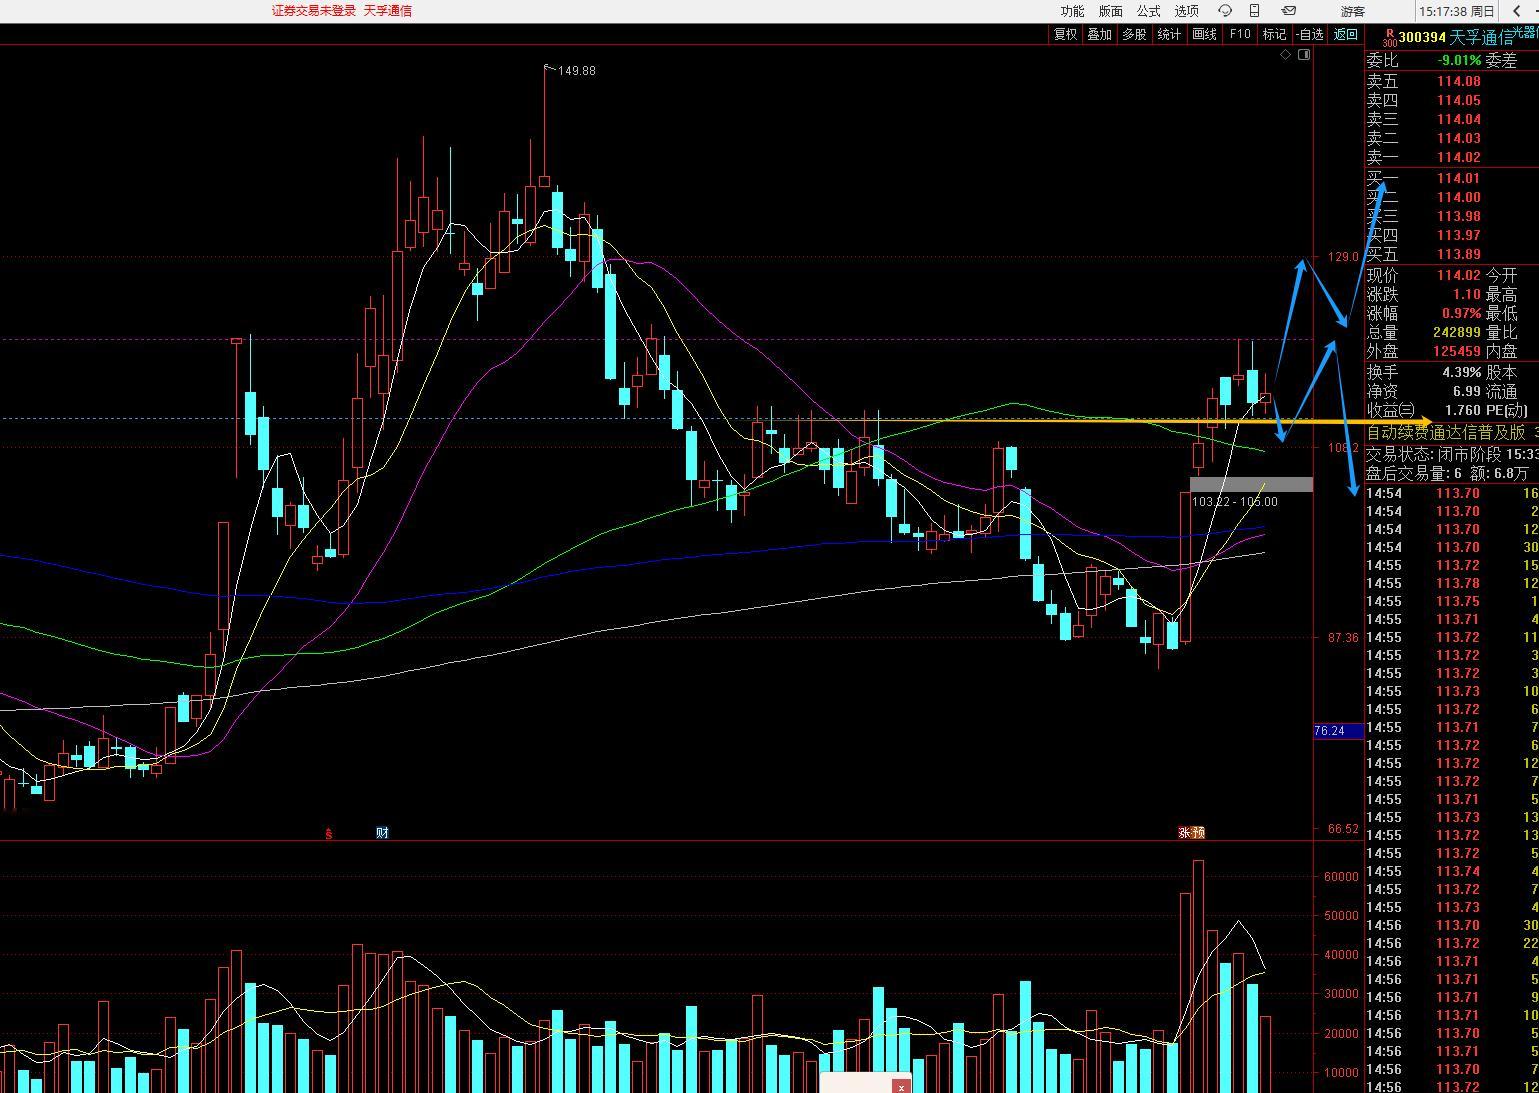Click the back chevron arrow at top right
Viewport: 1539px width, 1093px height.
1516,11
